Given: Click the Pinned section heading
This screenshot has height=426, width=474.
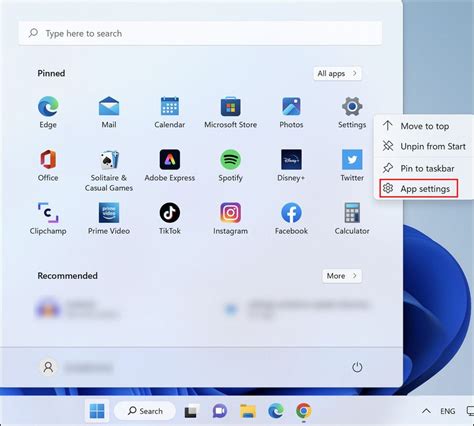Looking at the screenshot, I should coord(51,73).
